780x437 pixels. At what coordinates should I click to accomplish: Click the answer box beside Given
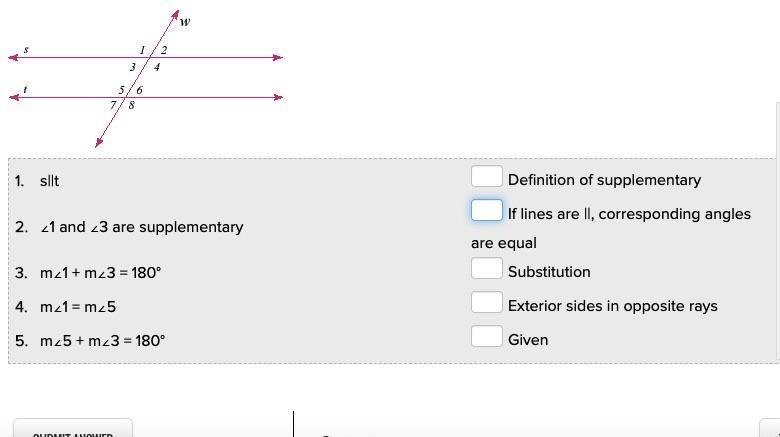pos(486,337)
